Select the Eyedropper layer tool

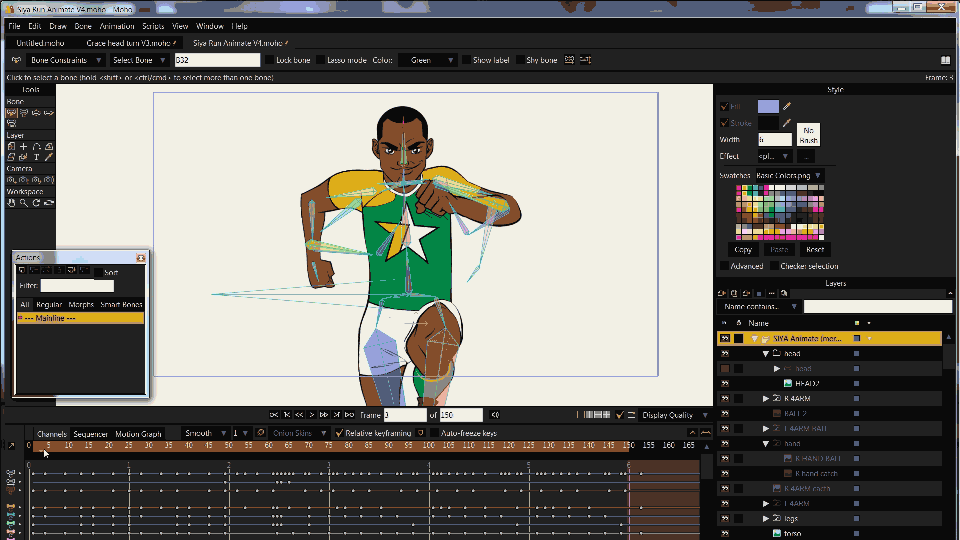click(x=49, y=157)
